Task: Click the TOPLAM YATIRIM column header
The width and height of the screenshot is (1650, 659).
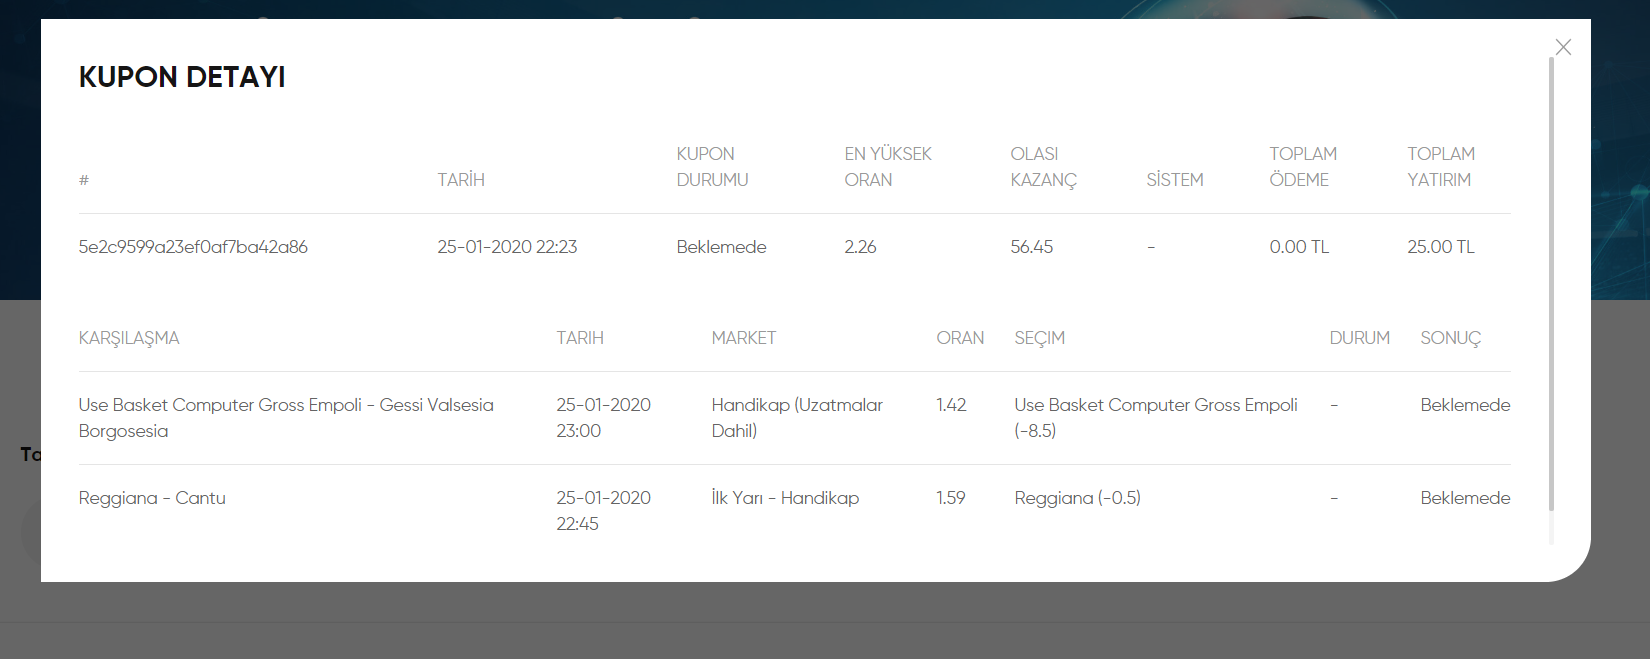Action: (x=1441, y=167)
